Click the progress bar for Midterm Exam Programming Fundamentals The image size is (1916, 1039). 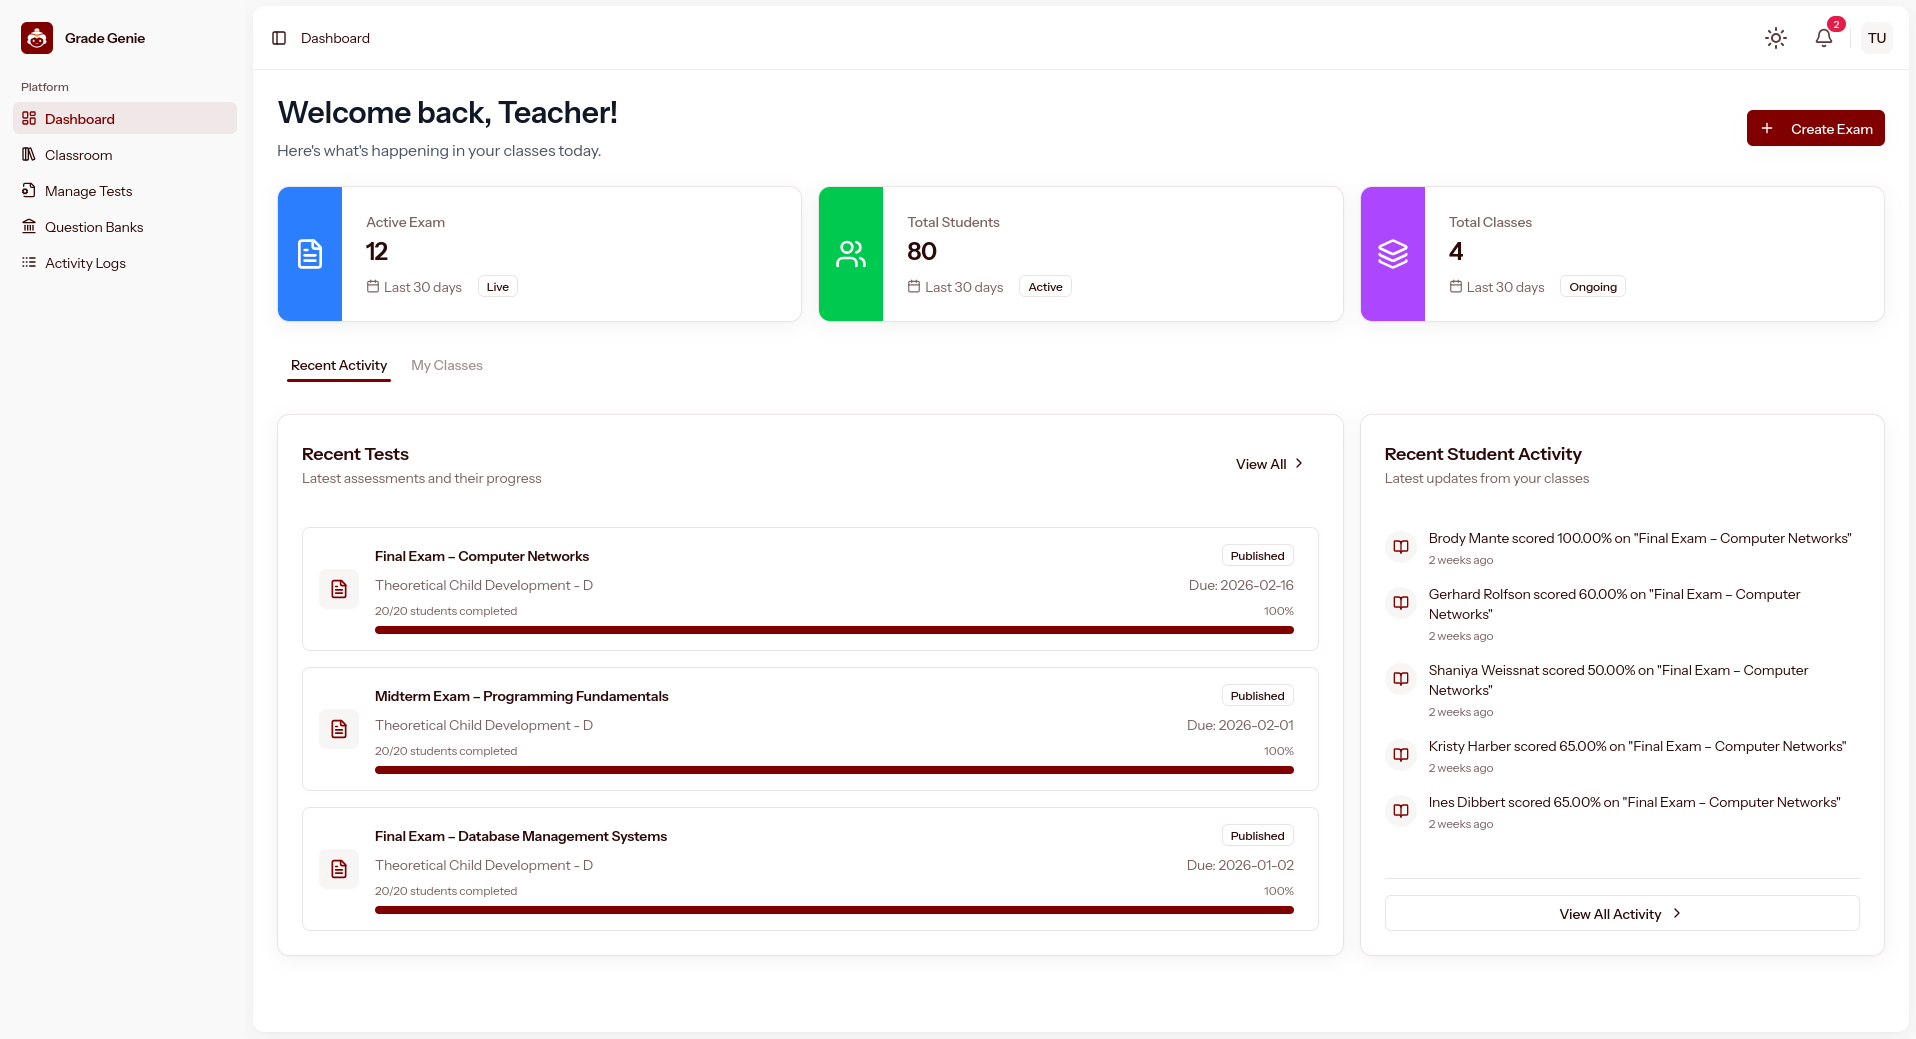pos(834,770)
